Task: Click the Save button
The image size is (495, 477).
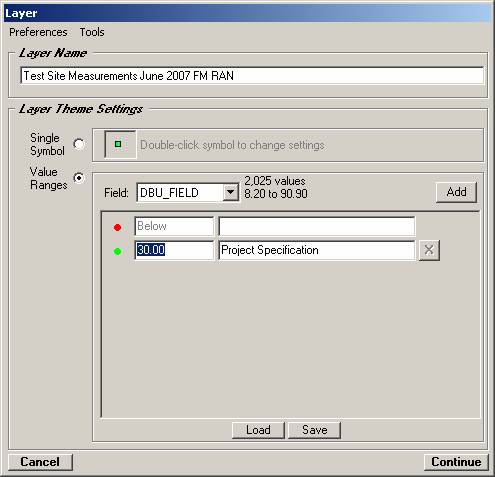Action: pos(314,430)
